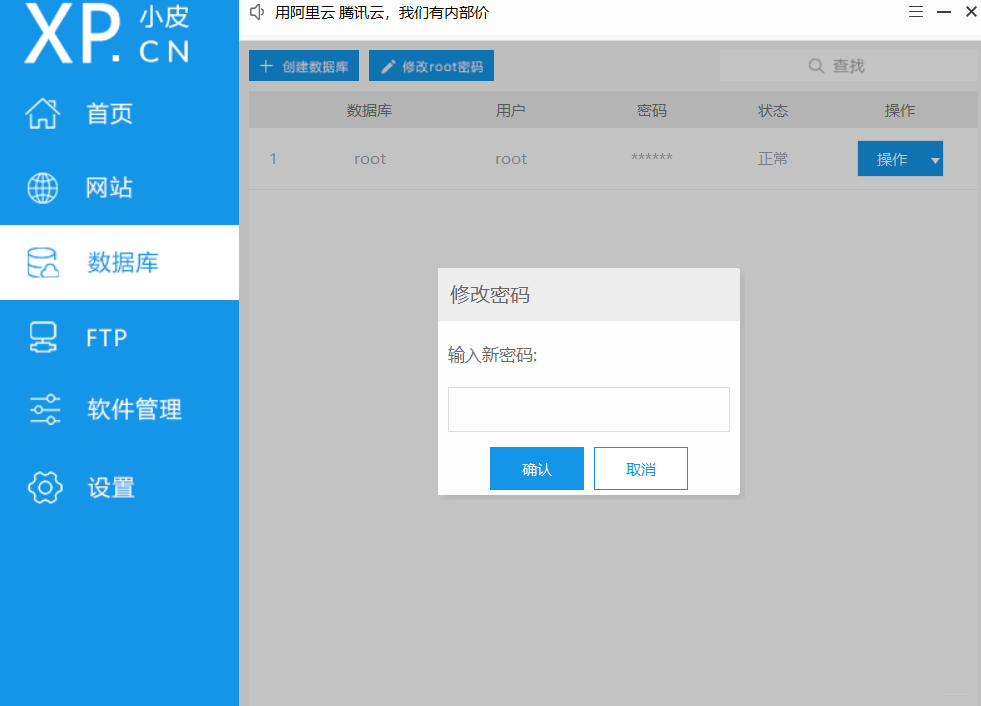
Task: Click the FTP server icon
Action: click(x=43, y=337)
